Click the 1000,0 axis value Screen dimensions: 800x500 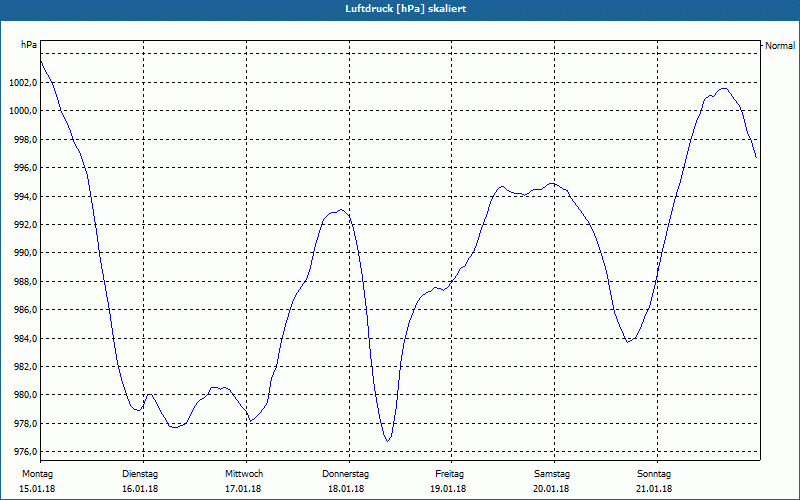(x=23, y=111)
